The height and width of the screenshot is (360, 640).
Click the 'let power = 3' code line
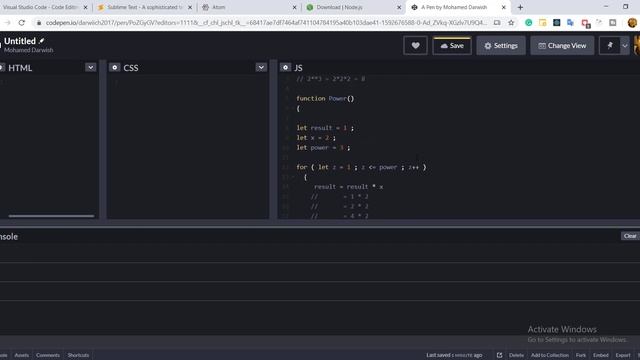point(323,147)
